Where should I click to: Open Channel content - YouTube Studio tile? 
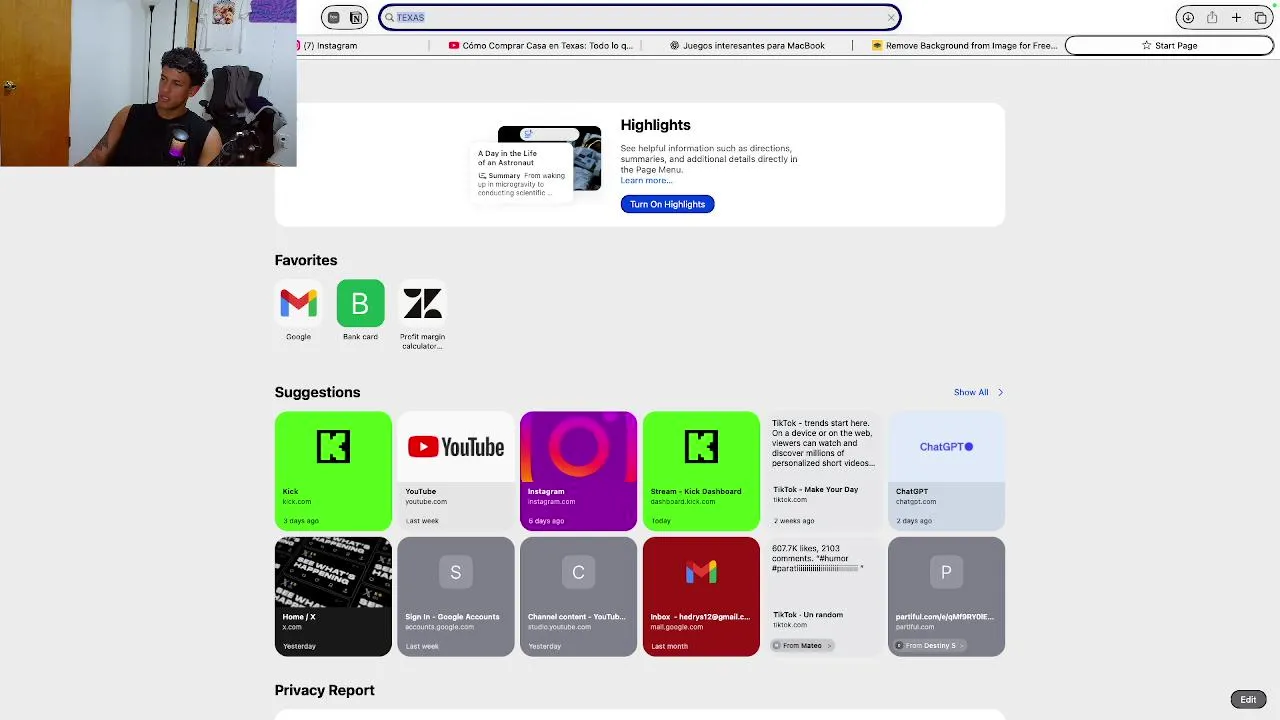[578, 596]
